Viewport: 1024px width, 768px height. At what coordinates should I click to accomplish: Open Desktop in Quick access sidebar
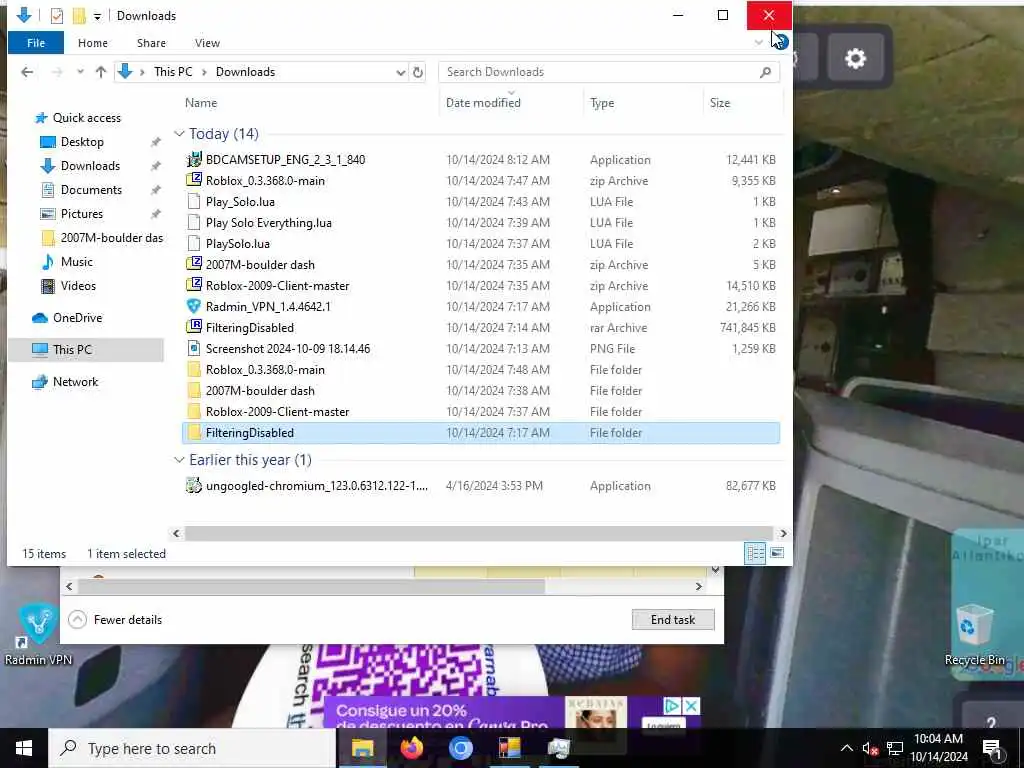82,142
